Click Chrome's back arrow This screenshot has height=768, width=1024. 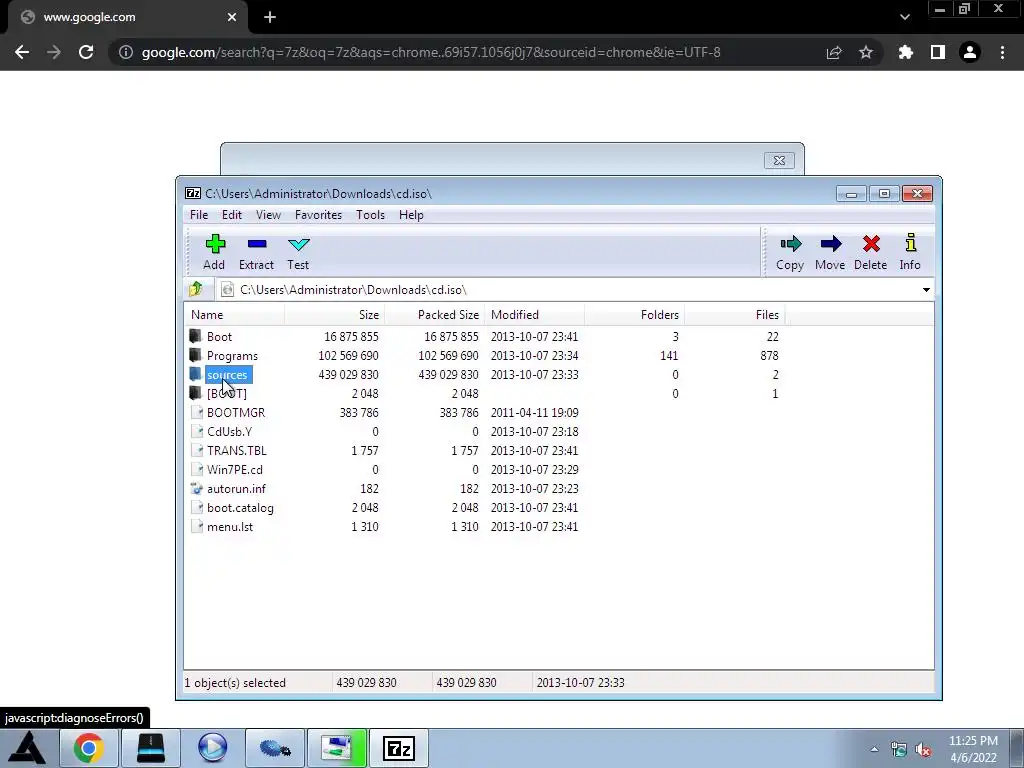22,52
